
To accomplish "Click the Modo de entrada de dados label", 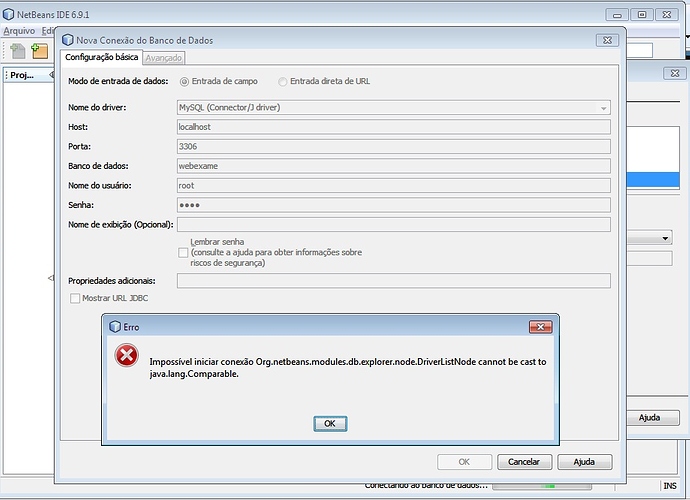I will (x=118, y=81).
